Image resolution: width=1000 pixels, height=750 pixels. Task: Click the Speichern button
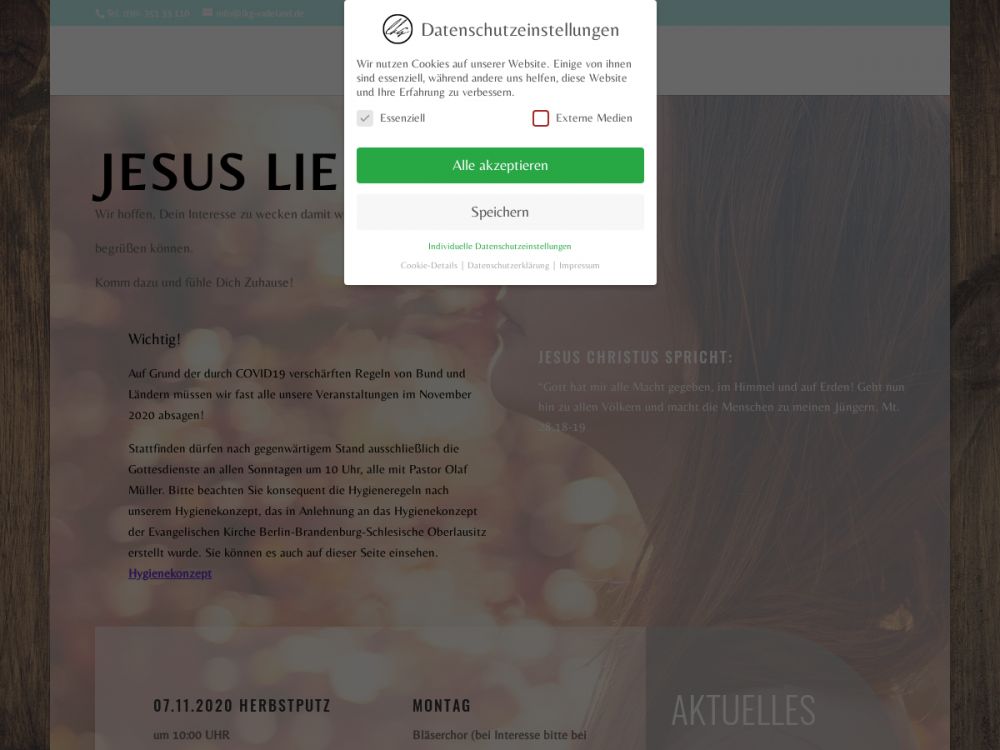500,212
